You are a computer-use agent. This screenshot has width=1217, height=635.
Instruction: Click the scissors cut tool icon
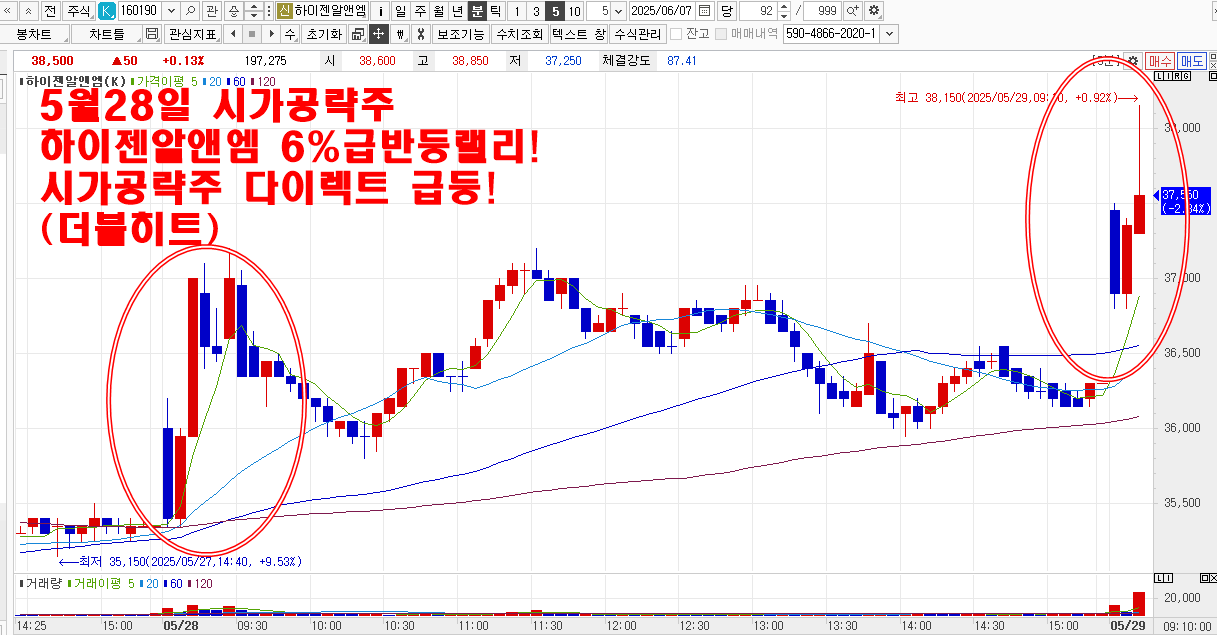coord(421,33)
